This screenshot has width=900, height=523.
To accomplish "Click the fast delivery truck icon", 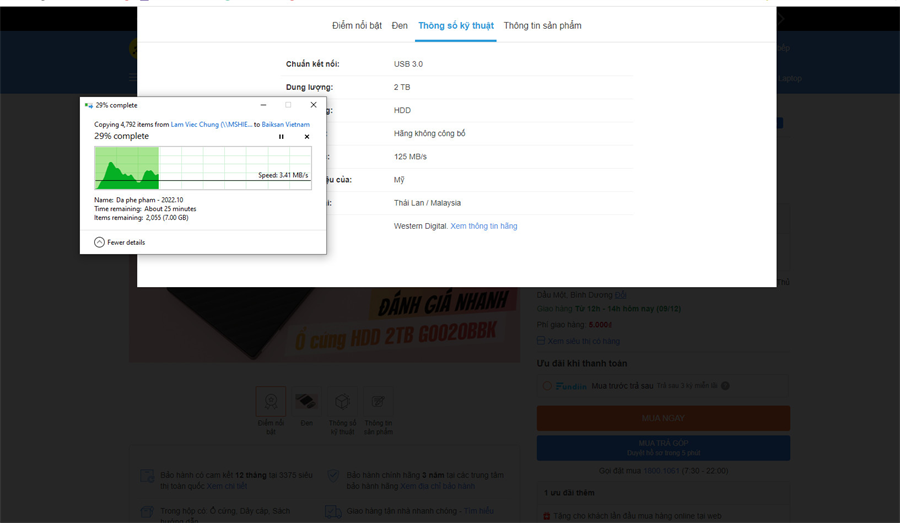I will pos(333,511).
